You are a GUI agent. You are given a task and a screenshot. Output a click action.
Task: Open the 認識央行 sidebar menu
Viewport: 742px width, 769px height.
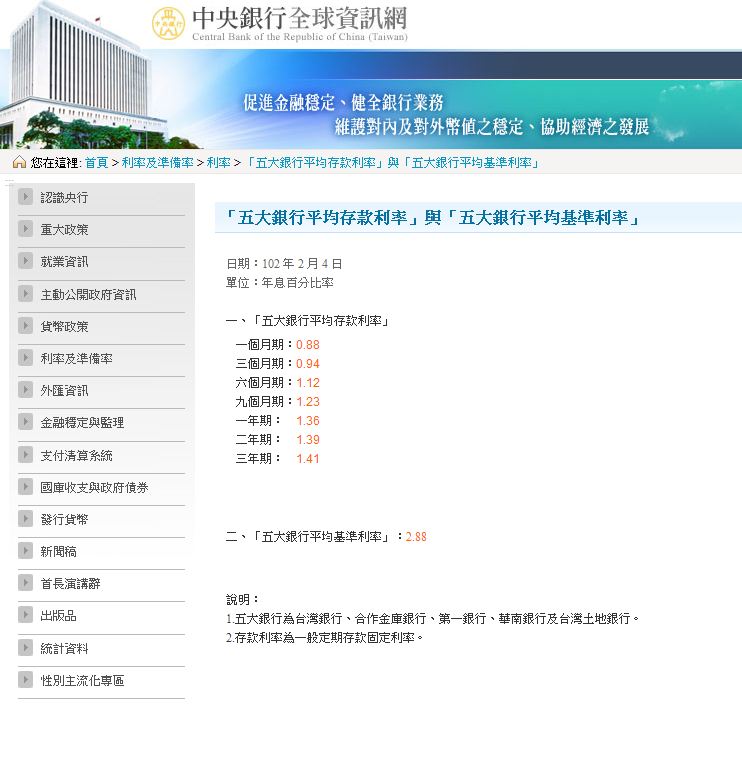pyautogui.click(x=64, y=198)
